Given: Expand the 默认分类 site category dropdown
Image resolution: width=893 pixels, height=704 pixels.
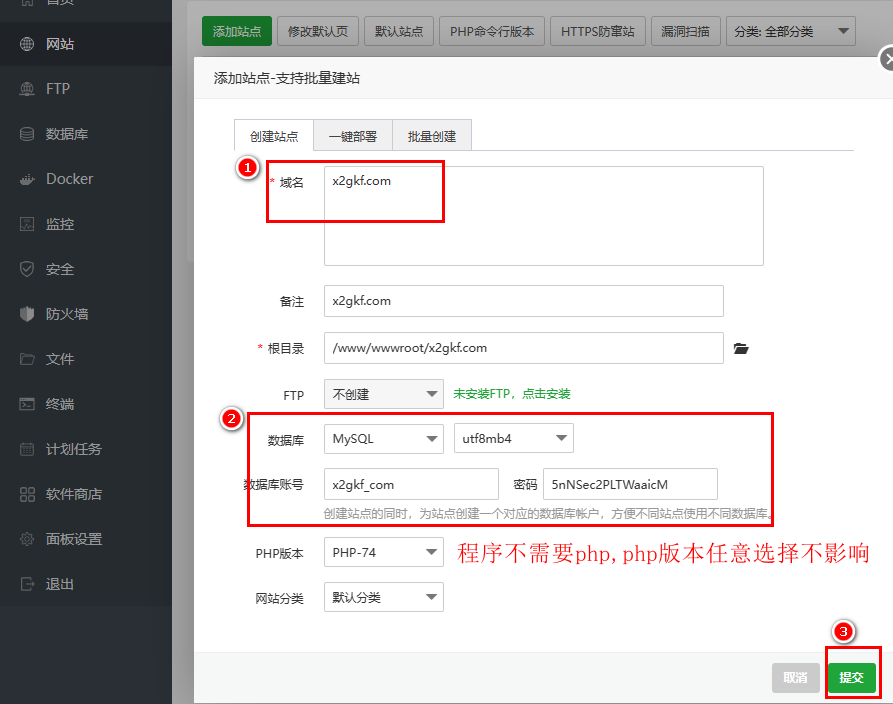Looking at the screenshot, I should click(x=383, y=598).
